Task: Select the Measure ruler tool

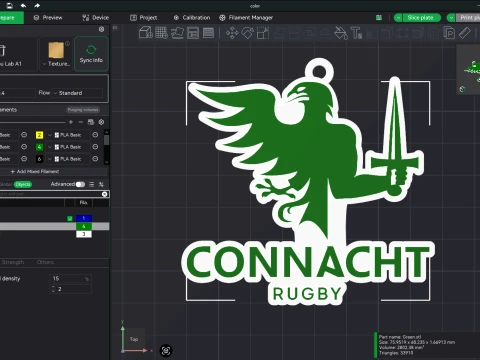Action: 464,33
